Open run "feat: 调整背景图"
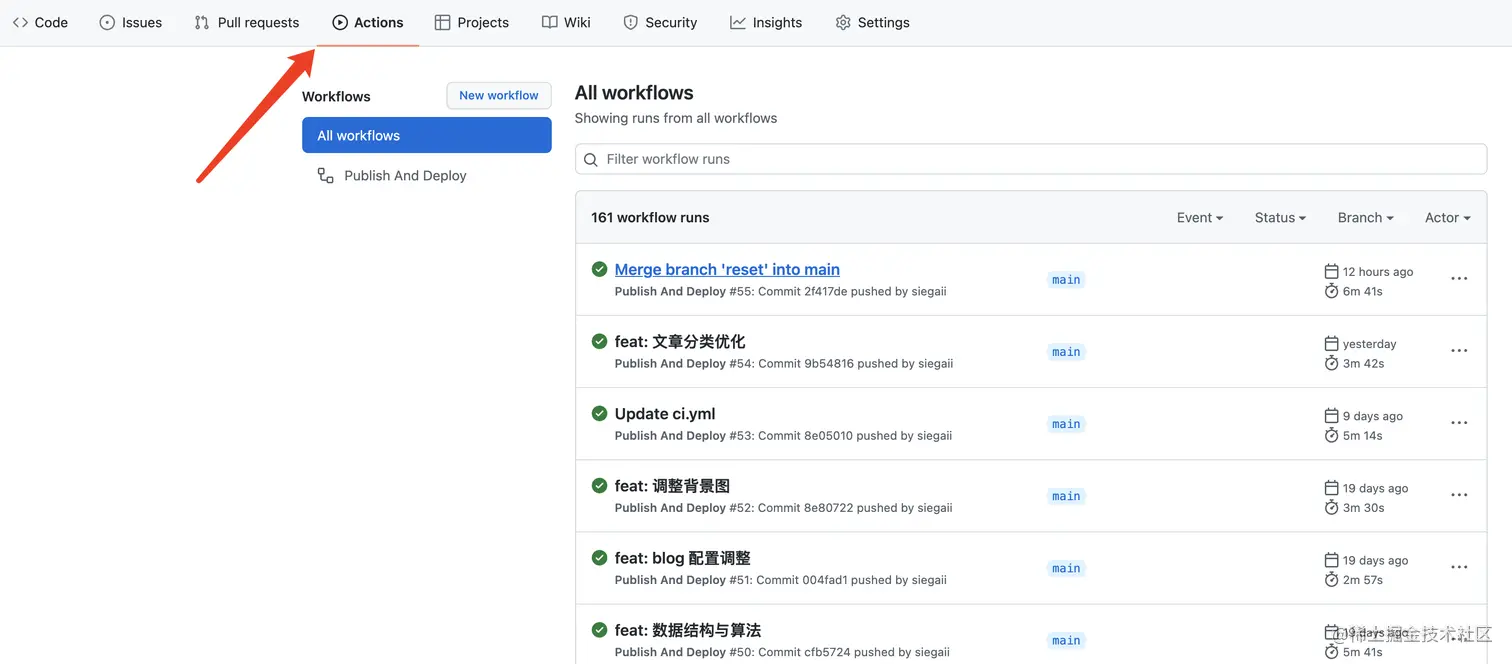The image size is (1512, 664). click(x=672, y=485)
